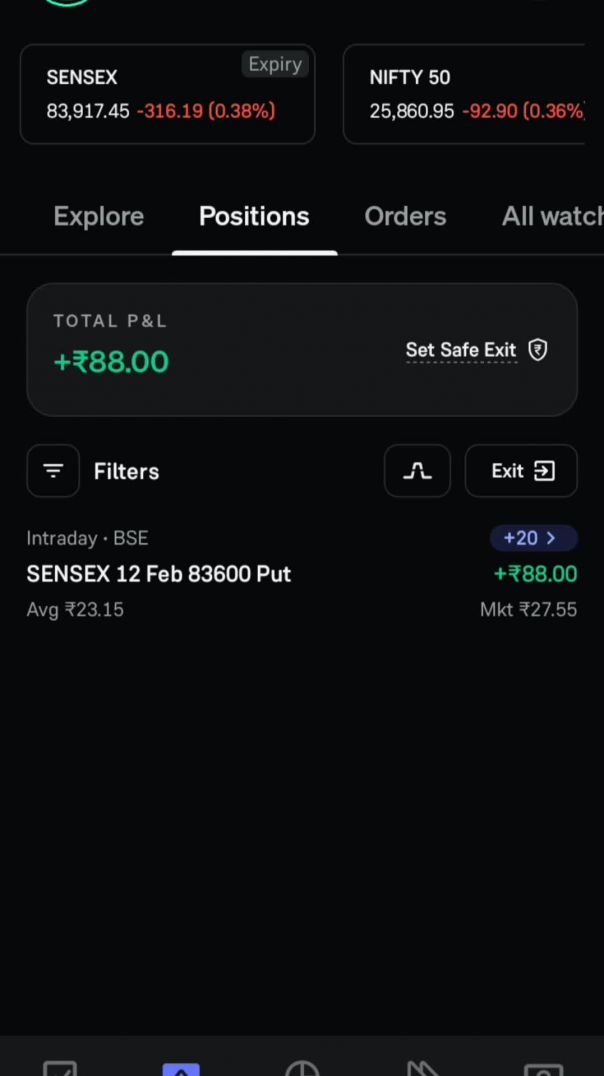Switch to the Orders tab
604x1076 pixels.
[405, 217]
